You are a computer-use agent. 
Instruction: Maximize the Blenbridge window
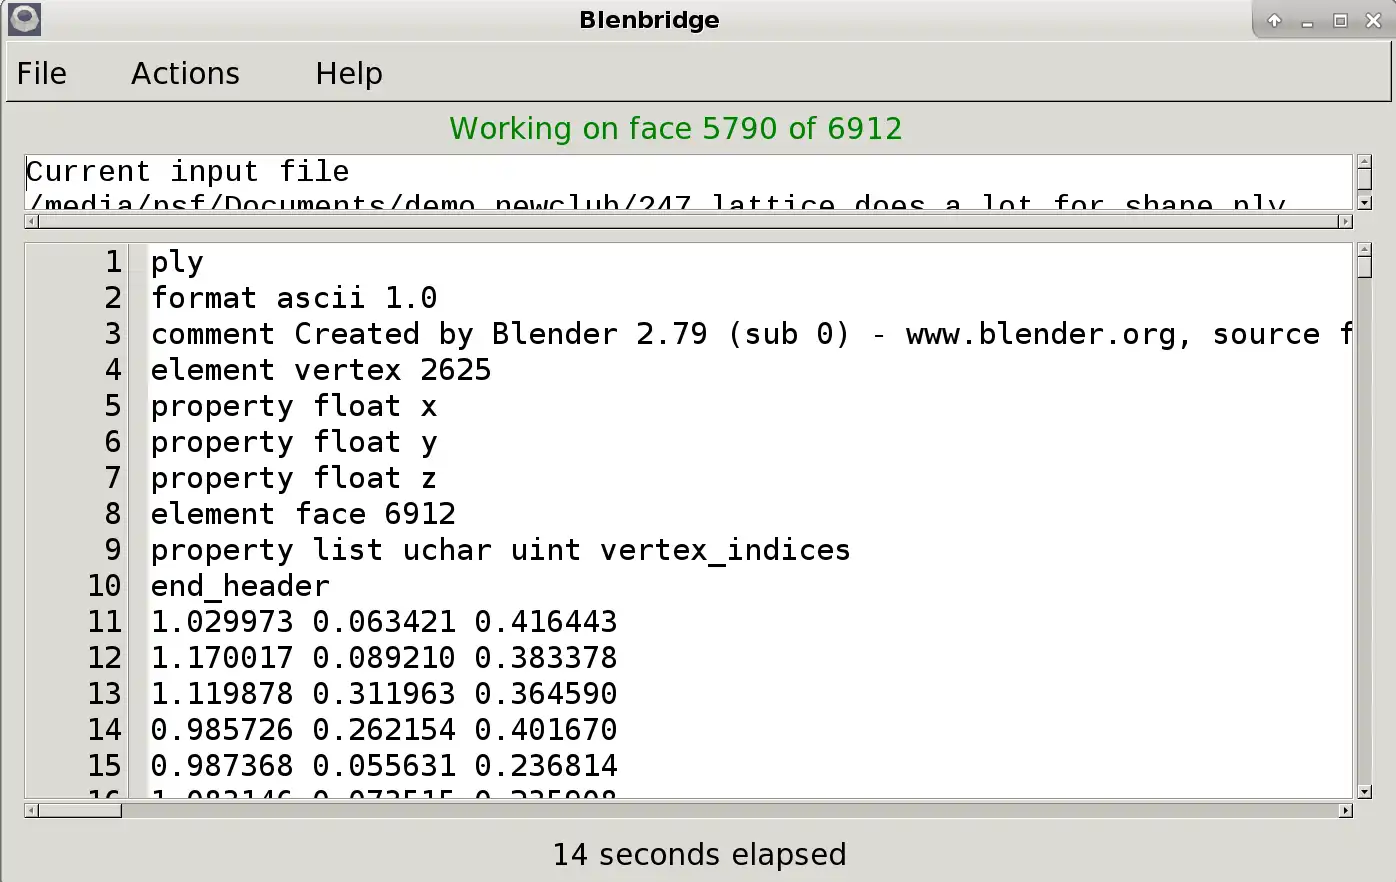[x=1340, y=20]
